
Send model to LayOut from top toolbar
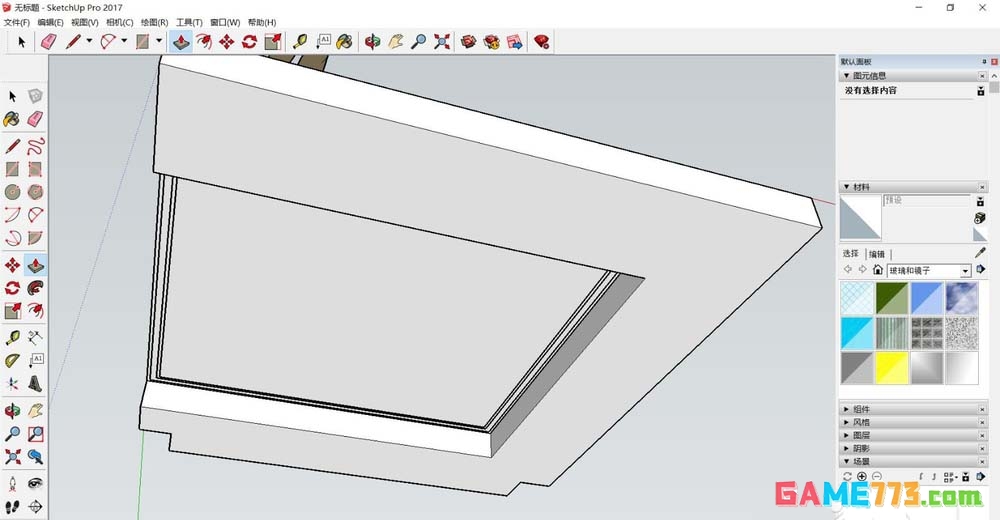[x=515, y=42]
